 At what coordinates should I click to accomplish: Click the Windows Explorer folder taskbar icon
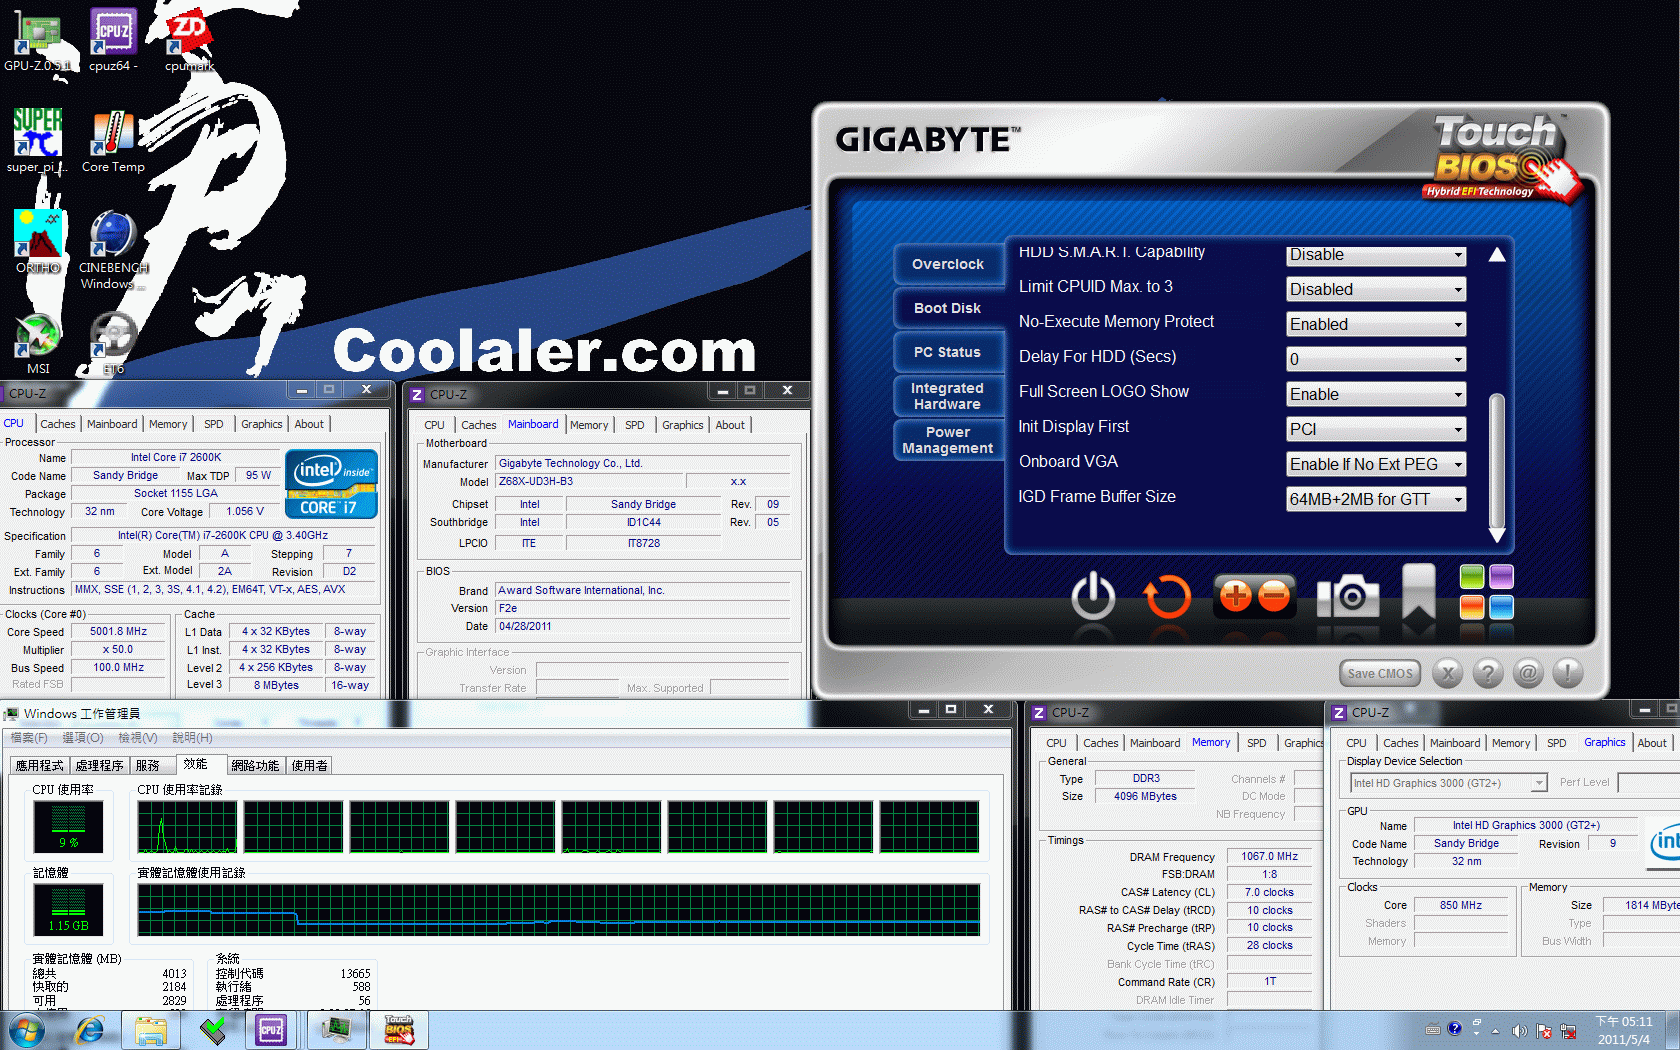[x=151, y=1030]
